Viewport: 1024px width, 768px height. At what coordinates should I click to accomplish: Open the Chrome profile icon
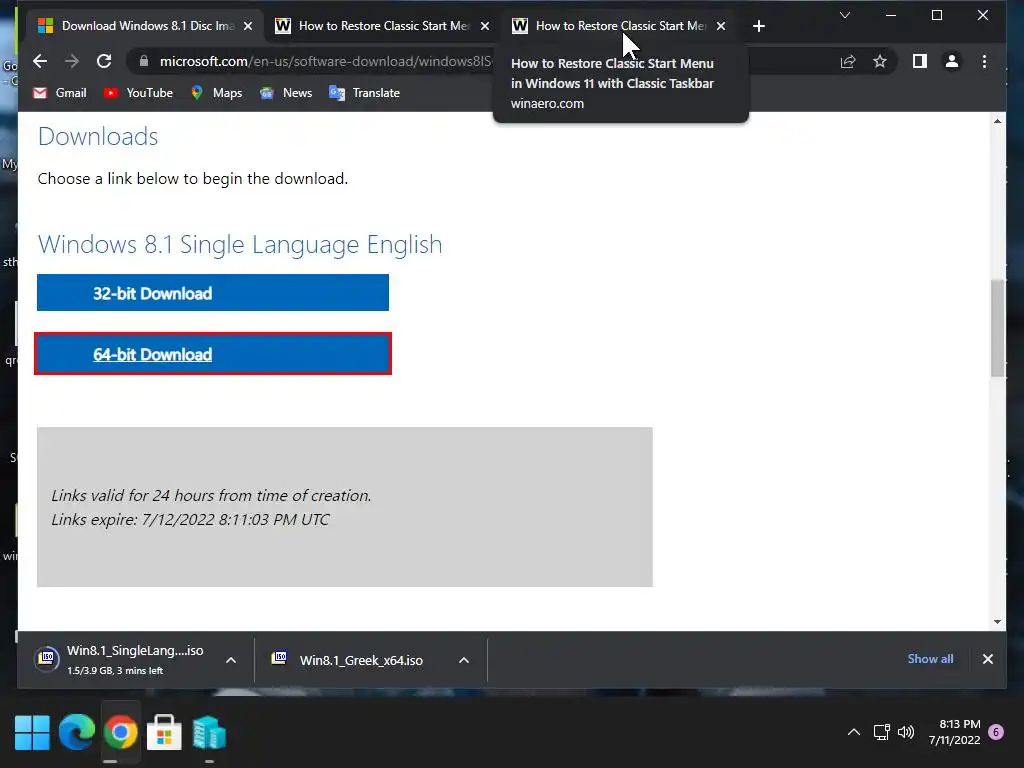952,61
